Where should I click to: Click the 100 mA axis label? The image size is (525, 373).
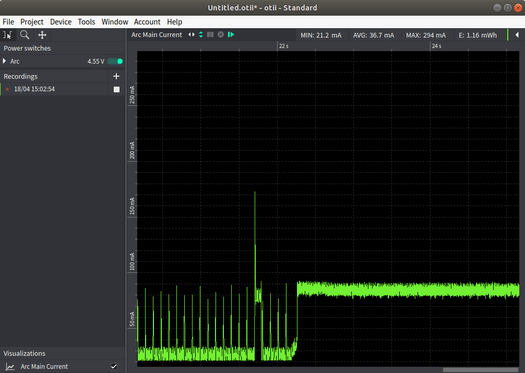(x=132, y=262)
